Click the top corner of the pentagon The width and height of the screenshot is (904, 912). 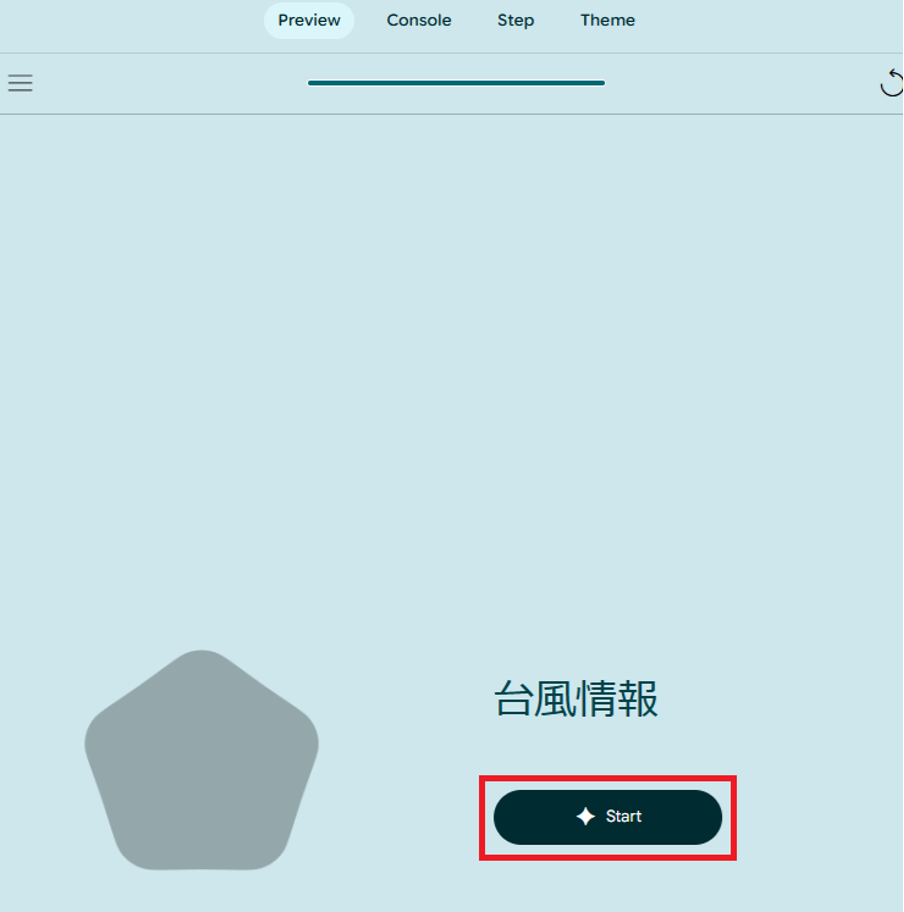[x=202, y=657]
